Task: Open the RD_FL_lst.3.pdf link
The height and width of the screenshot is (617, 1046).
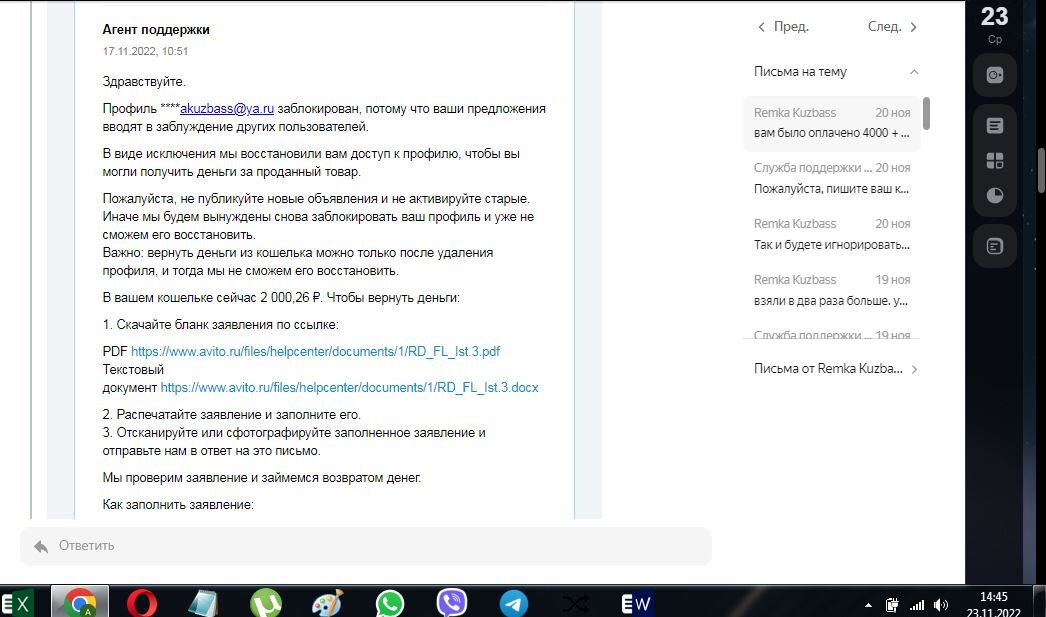Action: (x=315, y=352)
